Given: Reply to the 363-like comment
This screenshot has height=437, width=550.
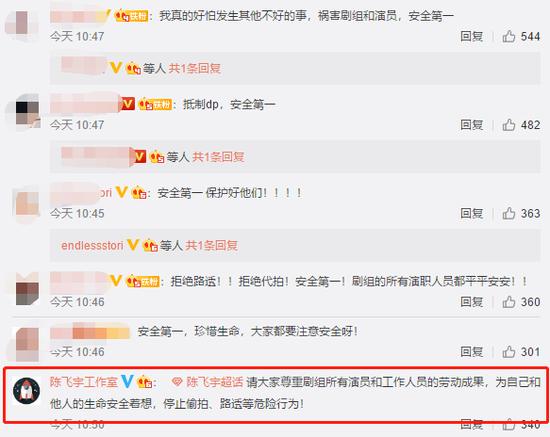Looking at the screenshot, I should pos(471,213).
